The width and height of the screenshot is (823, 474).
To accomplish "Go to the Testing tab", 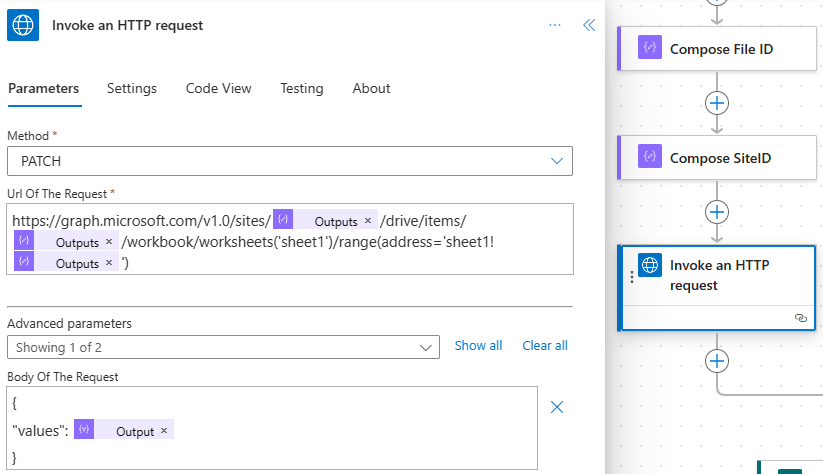I will click(x=301, y=88).
